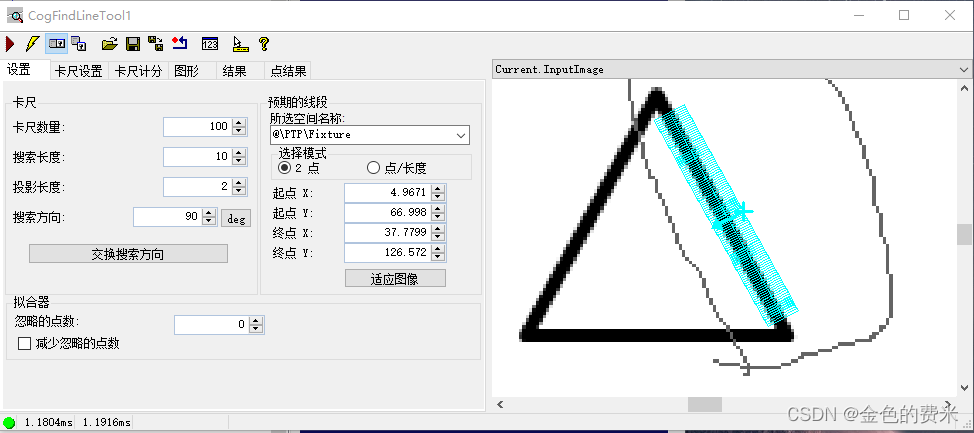Select the 2 点 radio button
The image size is (974, 433).
click(284, 168)
